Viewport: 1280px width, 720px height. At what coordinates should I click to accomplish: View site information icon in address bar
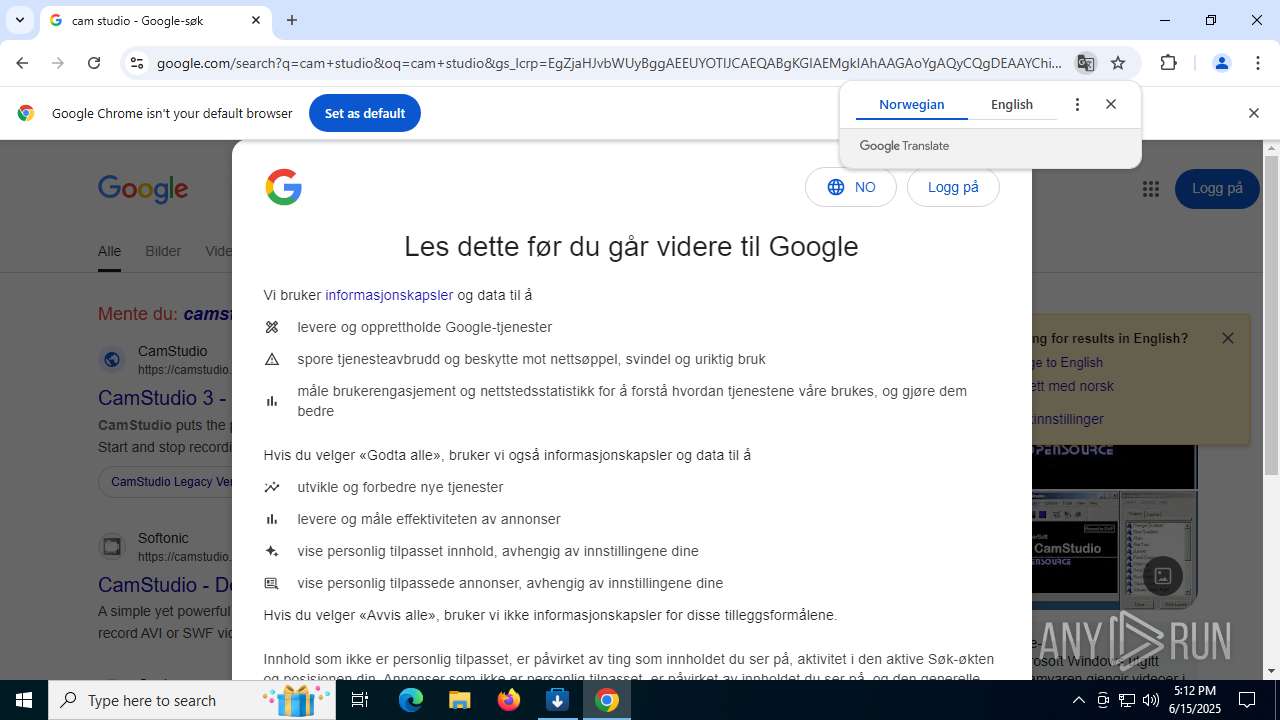click(137, 63)
